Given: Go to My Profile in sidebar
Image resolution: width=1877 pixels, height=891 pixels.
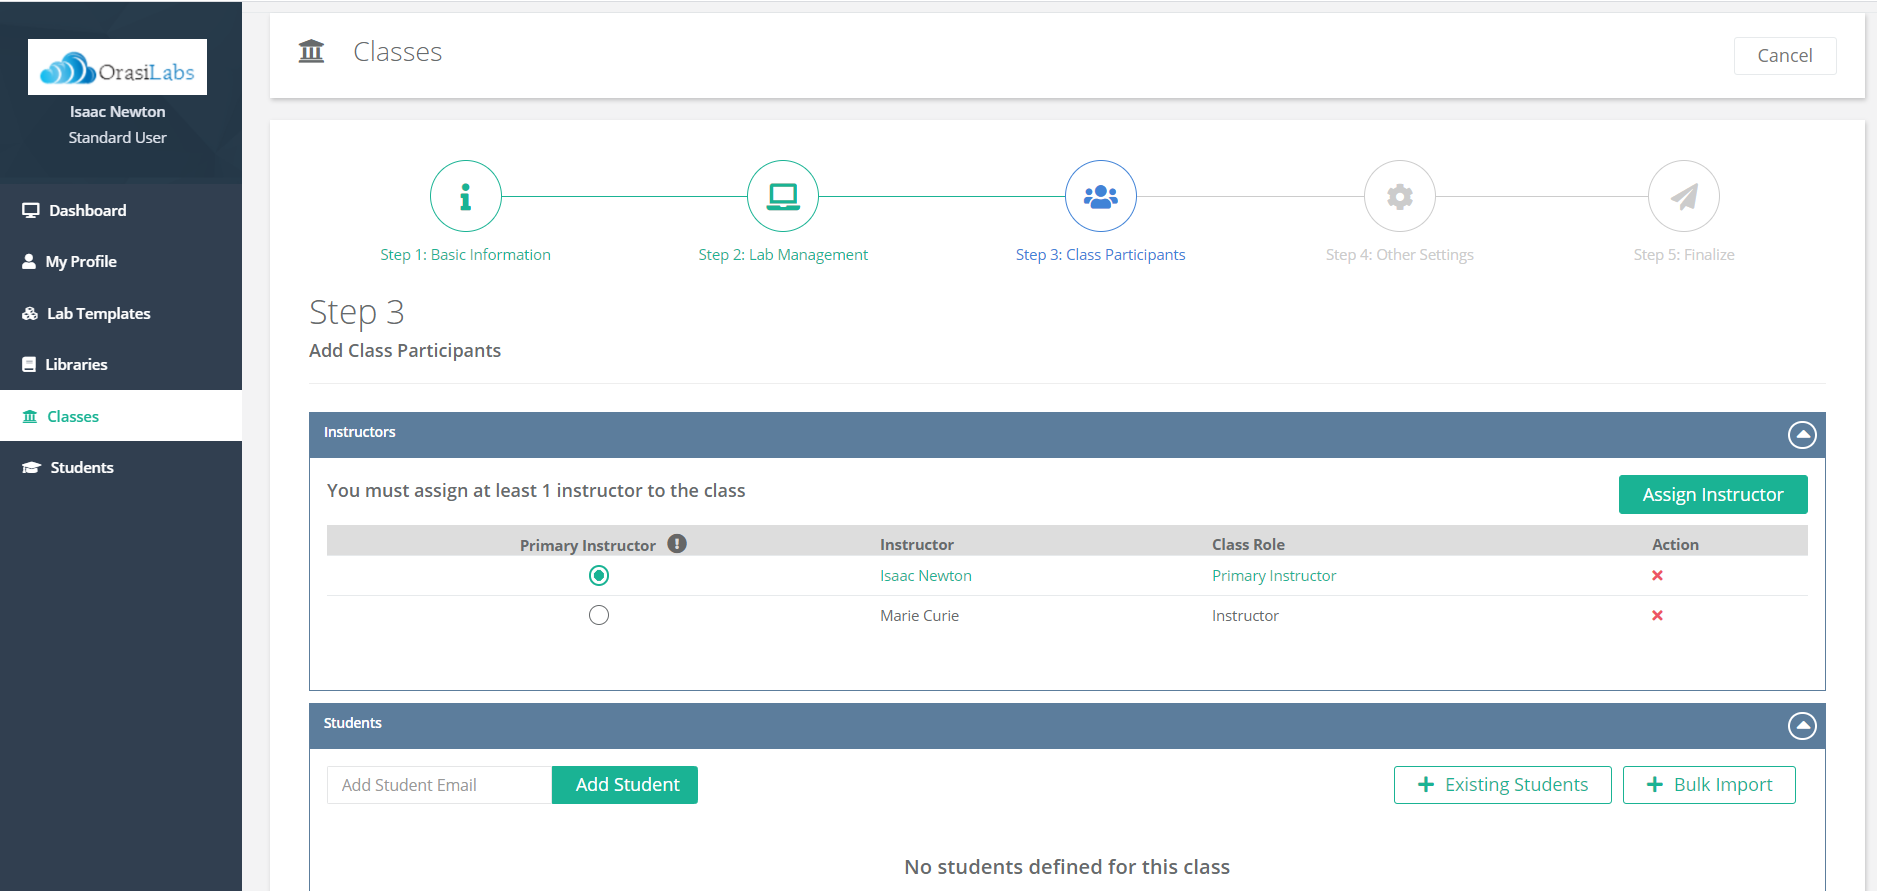Looking at the screenshot, I should [x=121, y=261].
